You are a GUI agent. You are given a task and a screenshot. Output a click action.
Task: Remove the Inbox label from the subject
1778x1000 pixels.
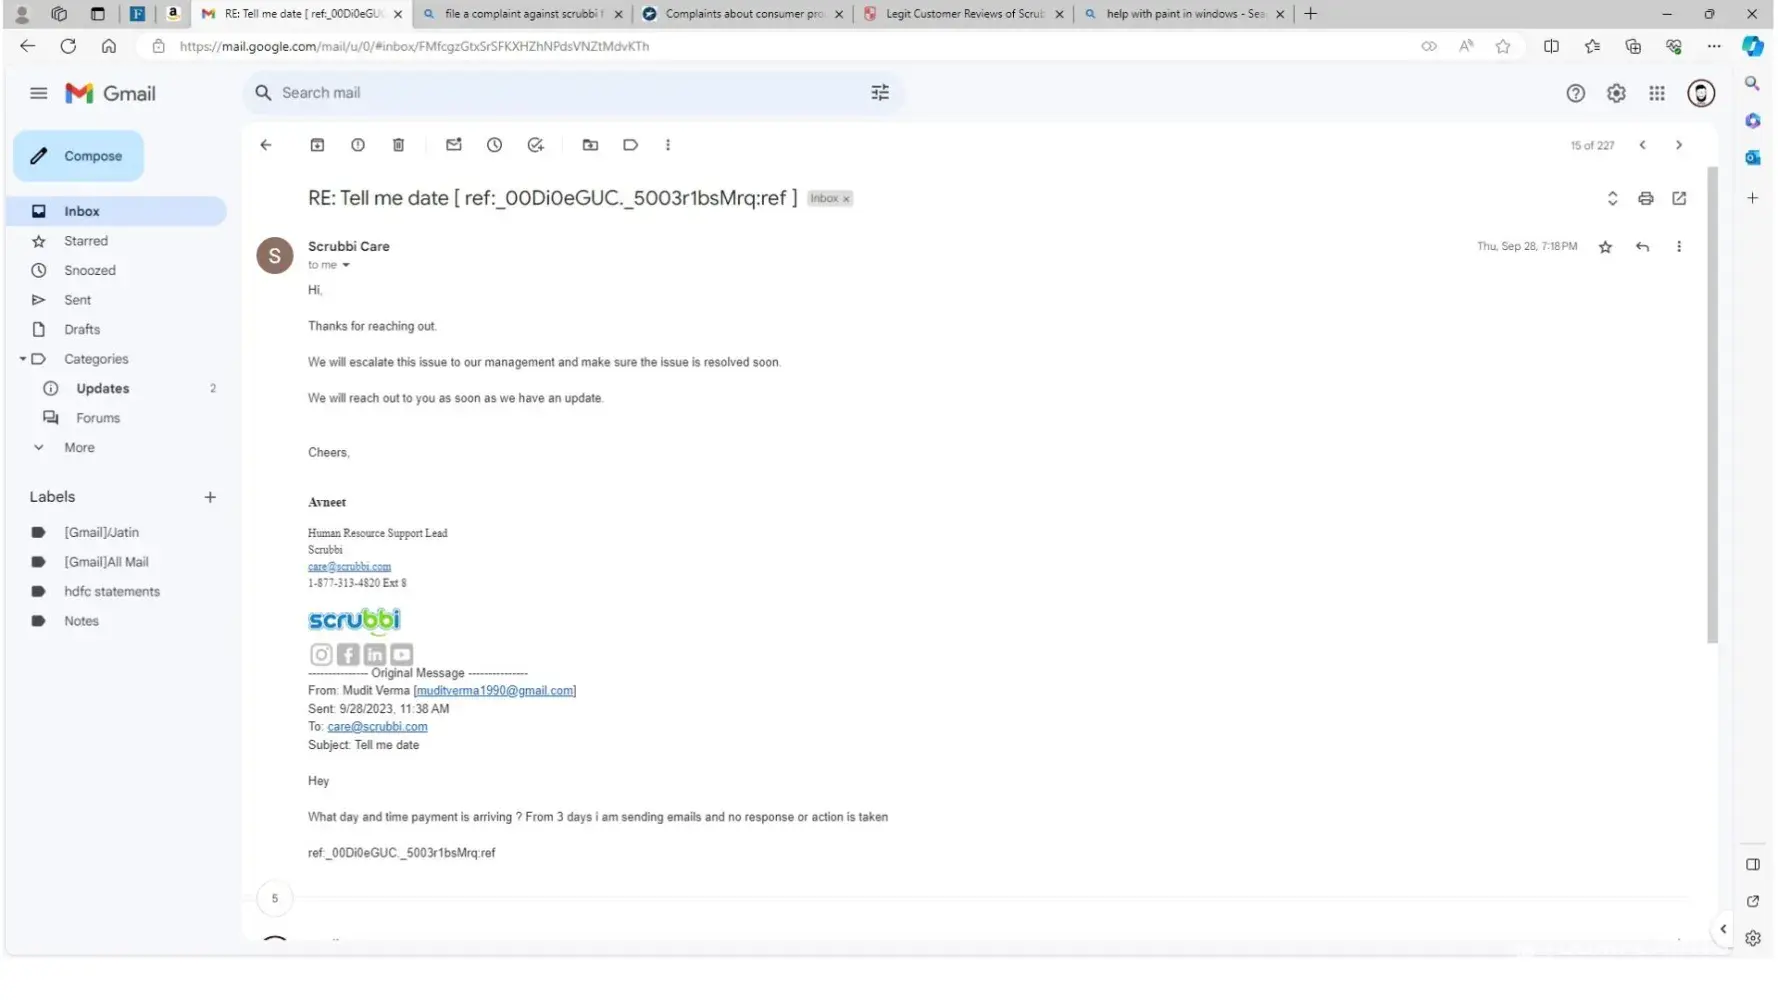pyautogui.click(x=846, y=199)
